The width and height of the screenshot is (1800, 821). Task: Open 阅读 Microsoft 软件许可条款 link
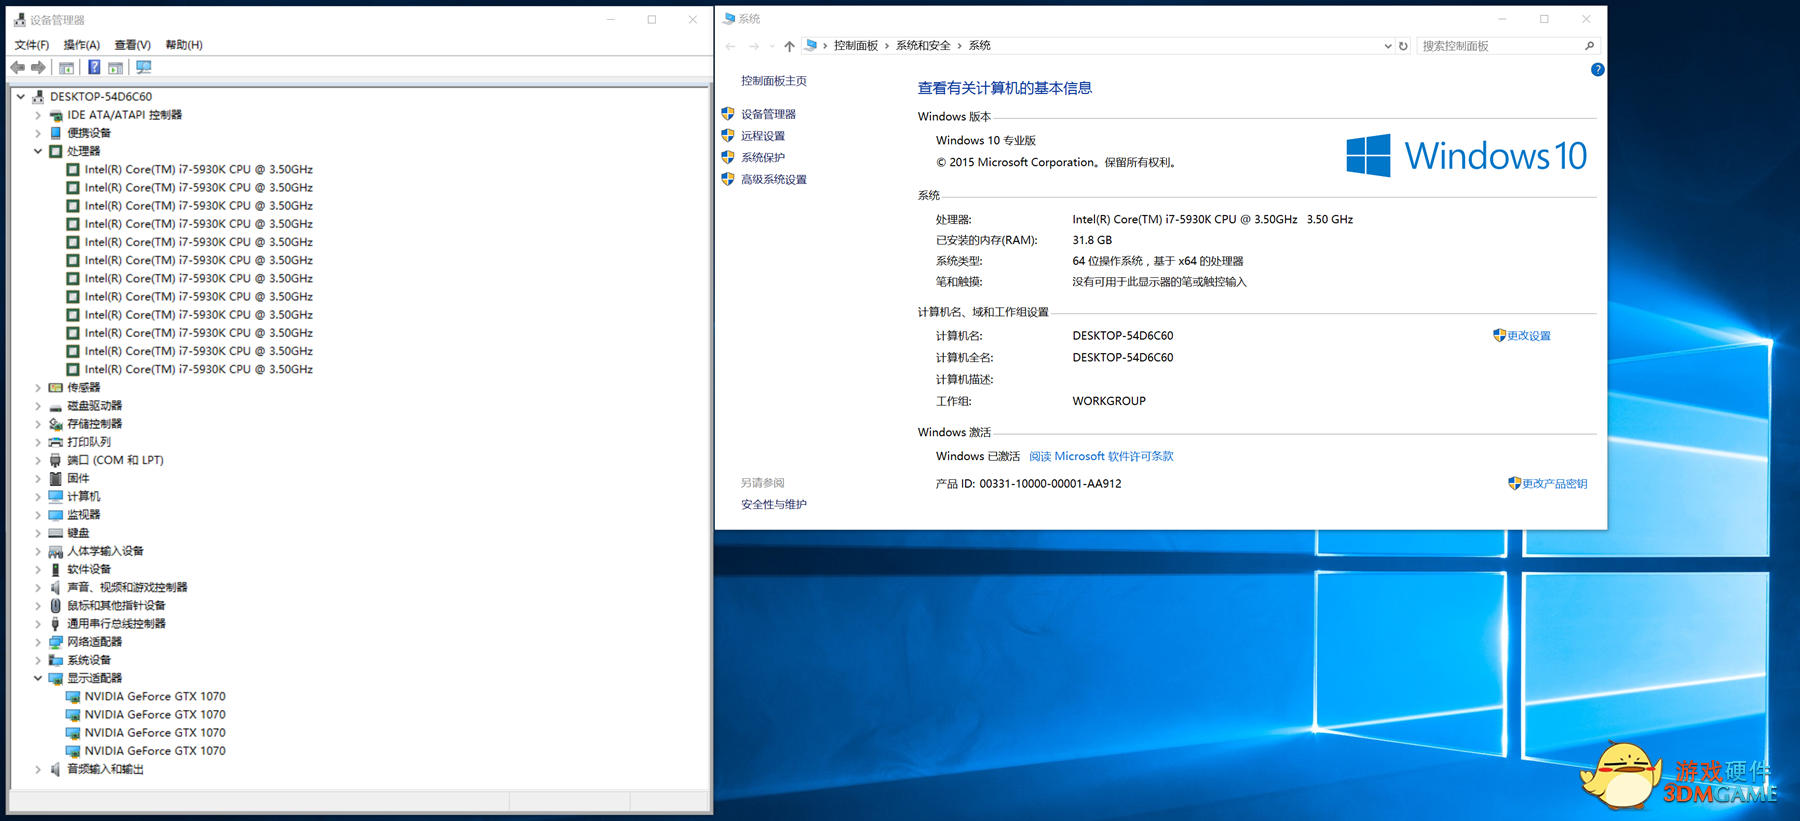[1101, 456]
